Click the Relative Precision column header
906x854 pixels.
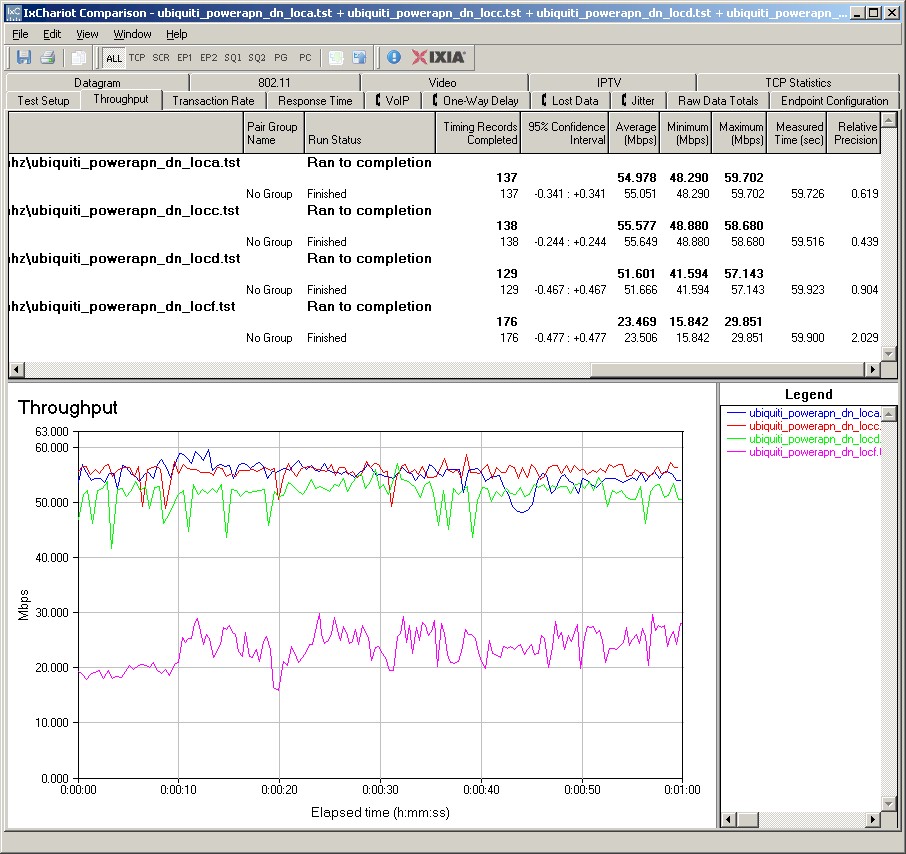[x=854, y=133]
